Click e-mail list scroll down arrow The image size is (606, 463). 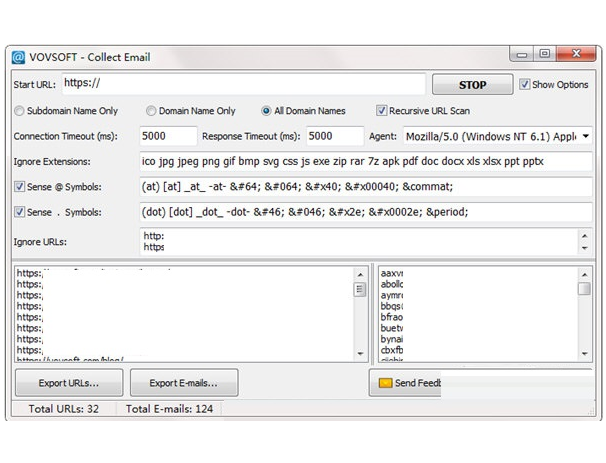584,353
